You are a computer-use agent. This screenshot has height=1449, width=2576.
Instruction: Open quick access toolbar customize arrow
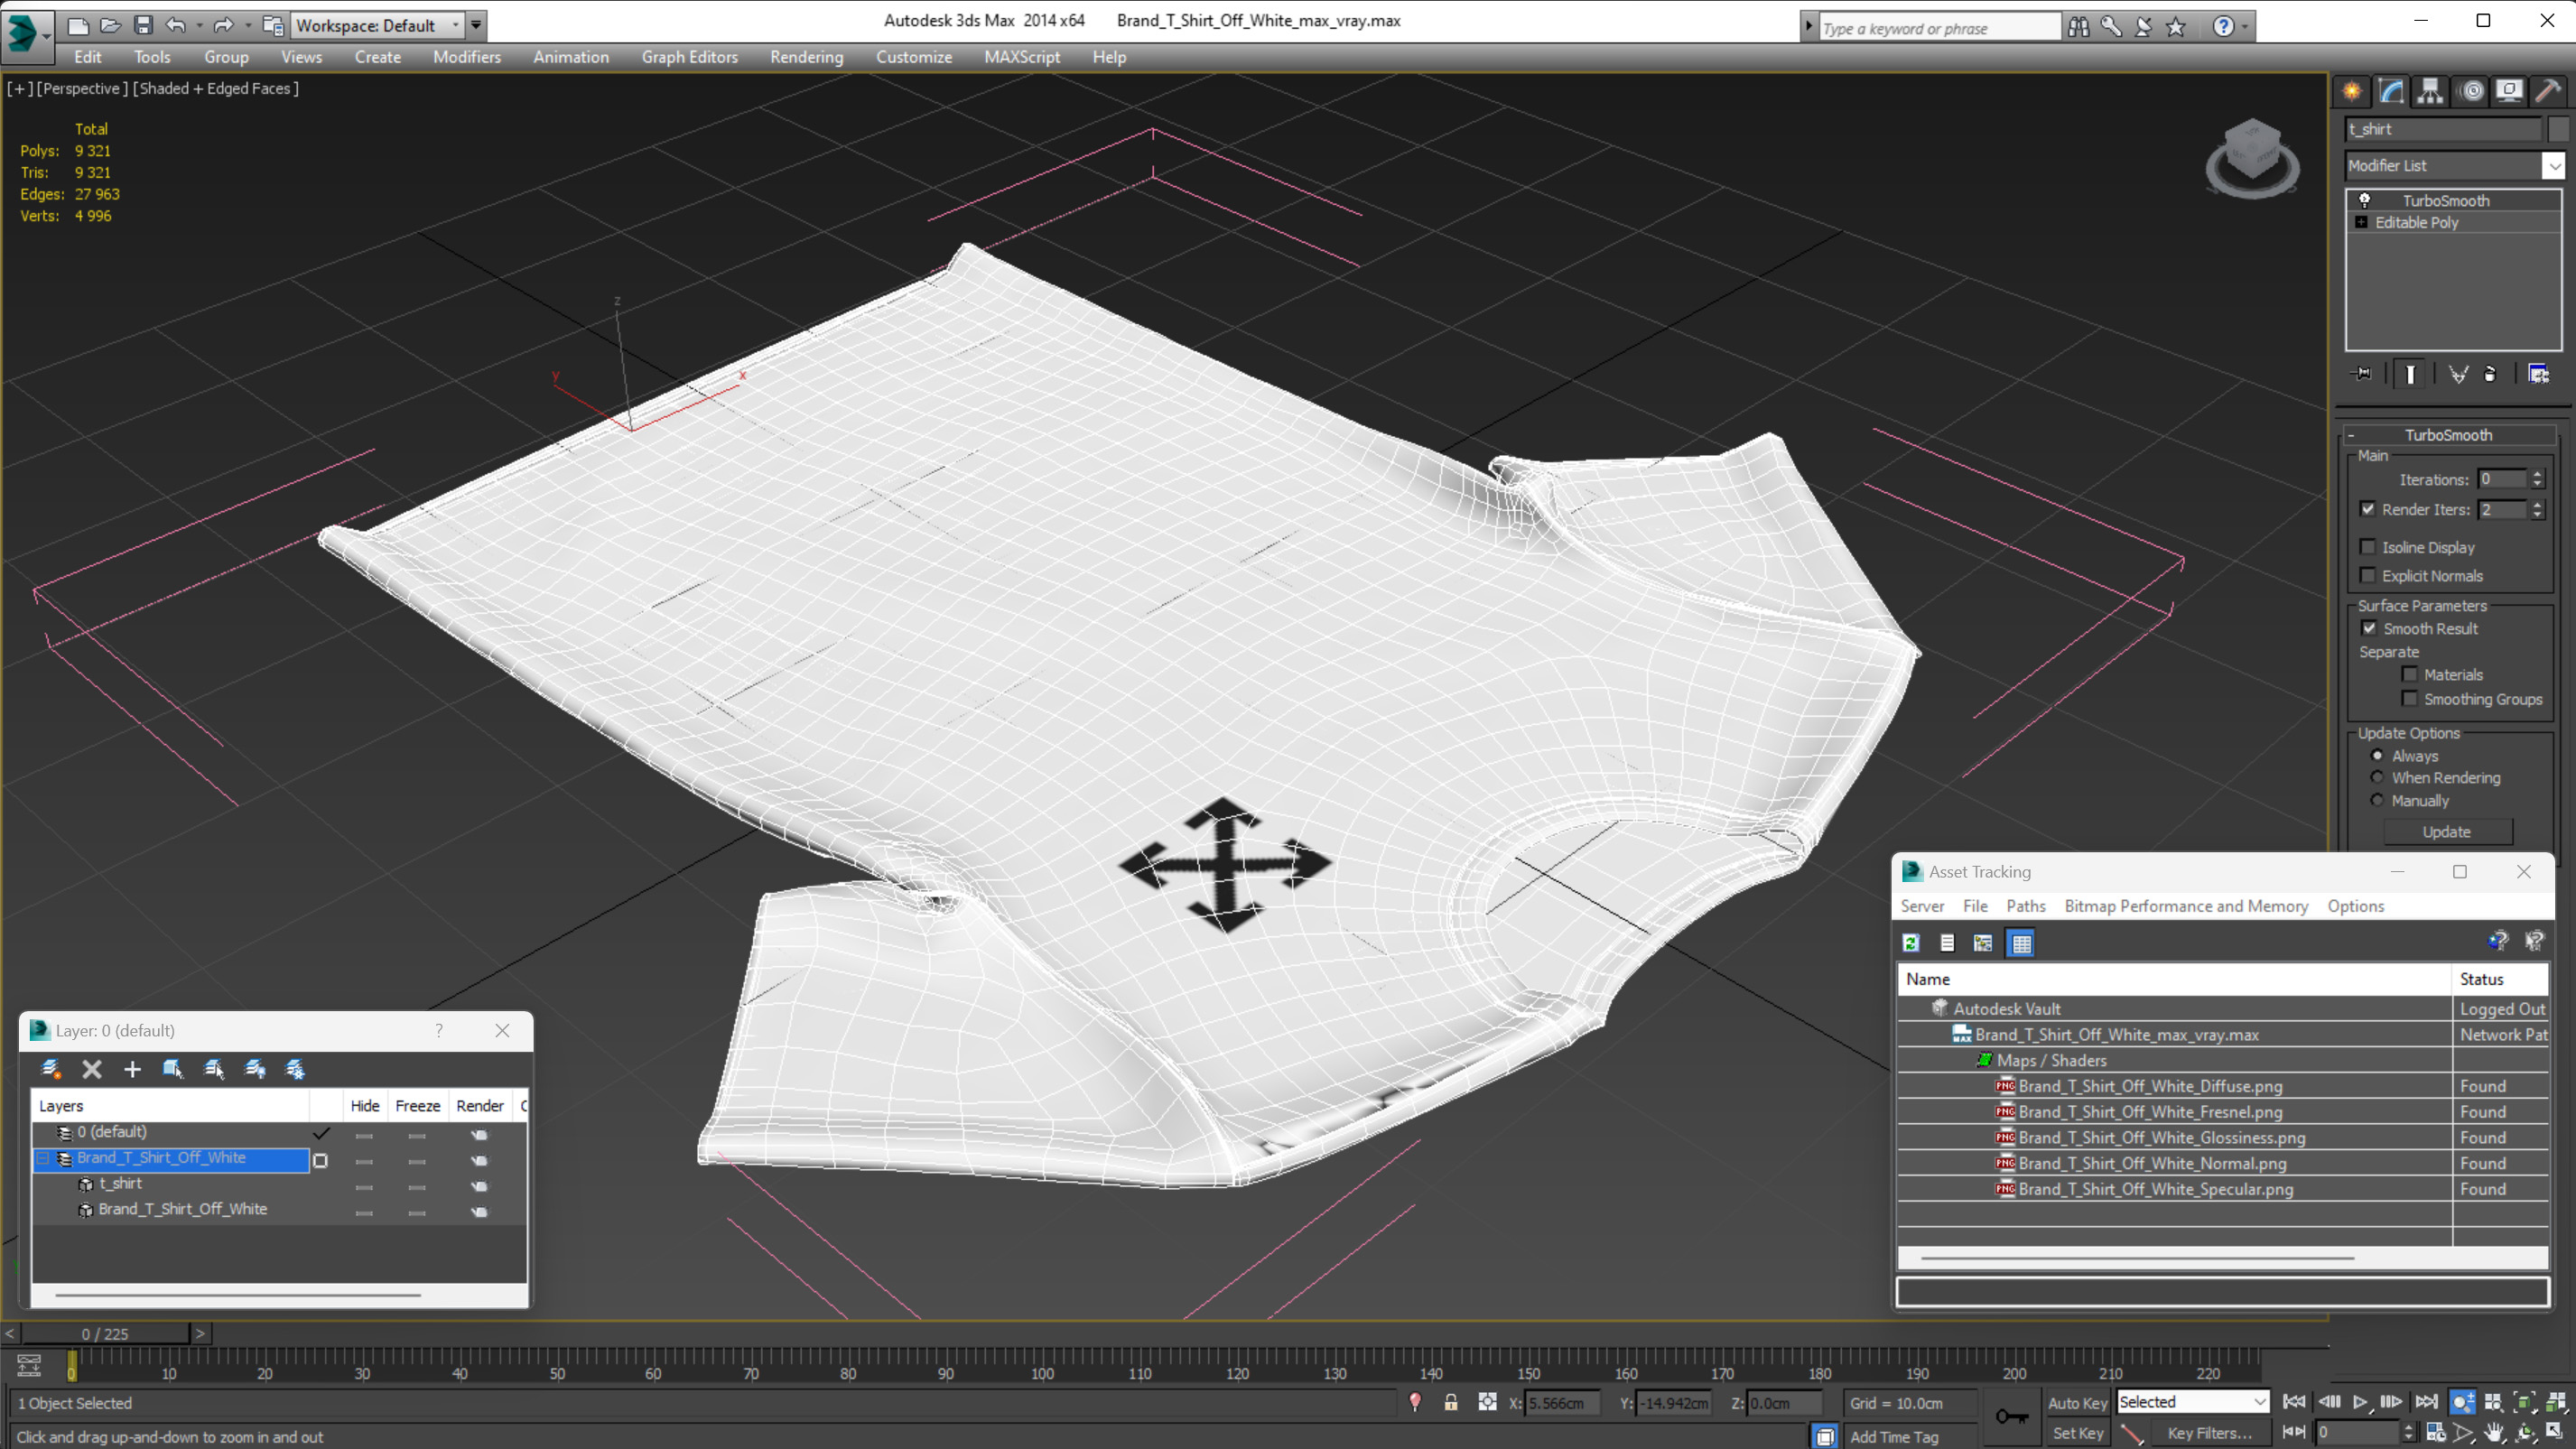(477, 25)
